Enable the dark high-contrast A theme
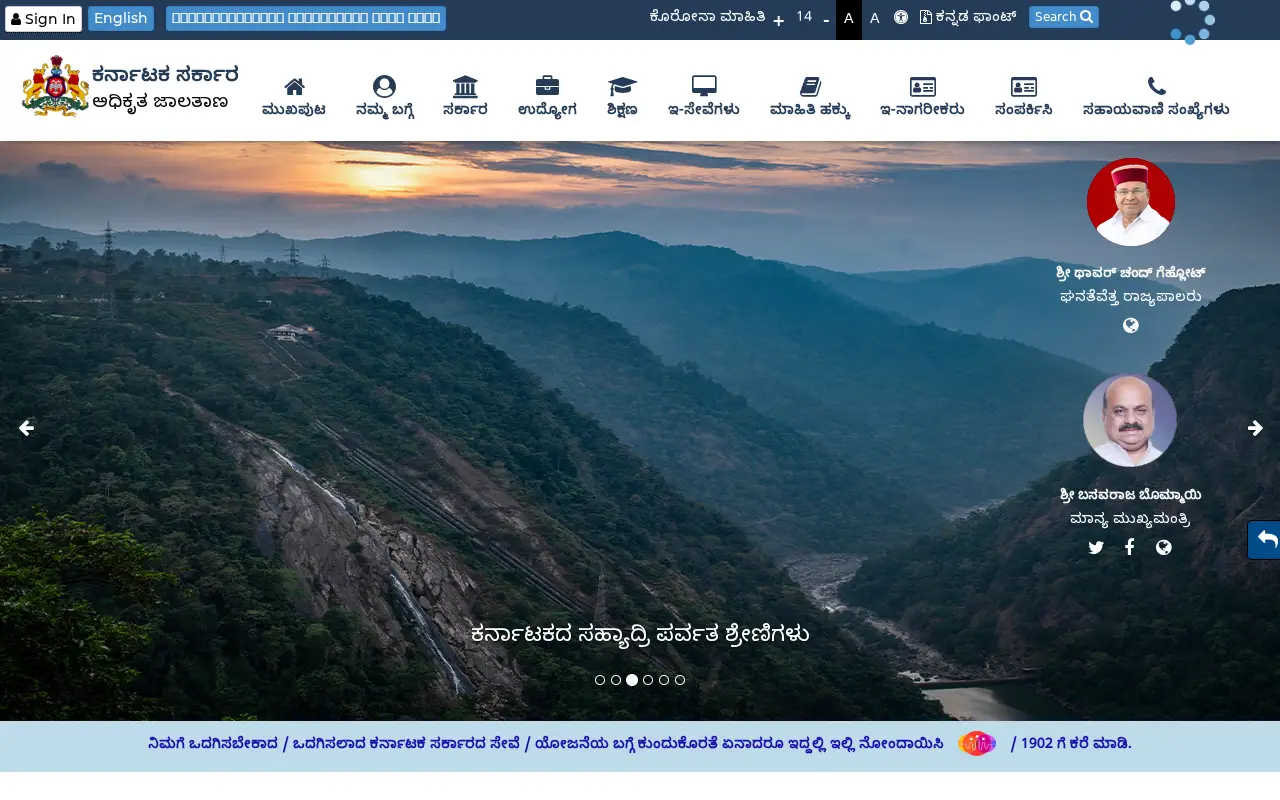The width and height of the screenshot is (1280, 800). [x=848, y=19]
